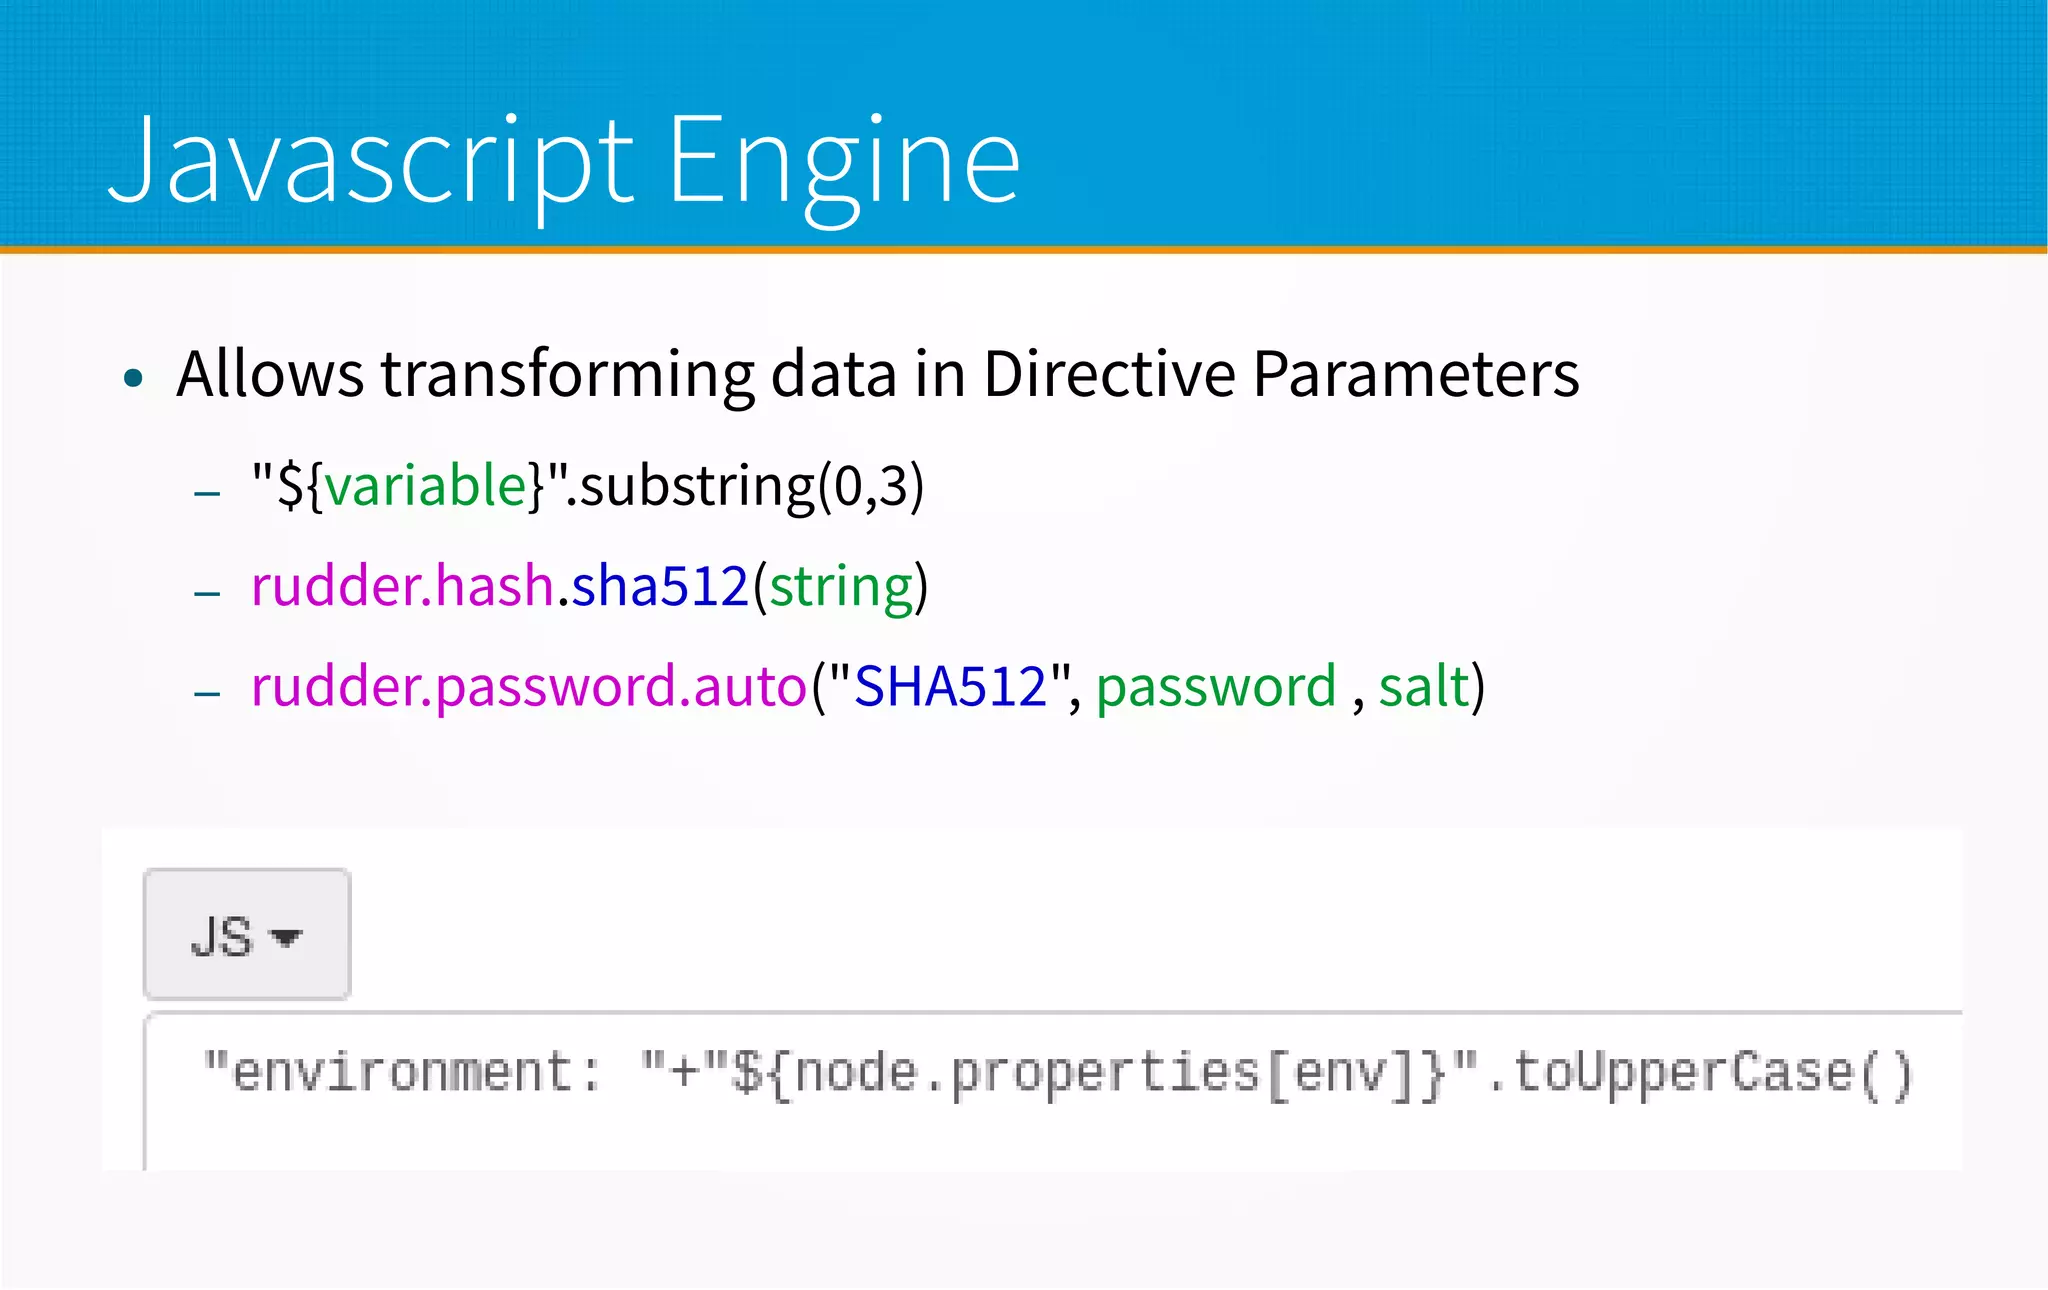2048x1290 pixels.
Task: Click the environment JavaScript expression input field
Action: tap(1053, 1090)
